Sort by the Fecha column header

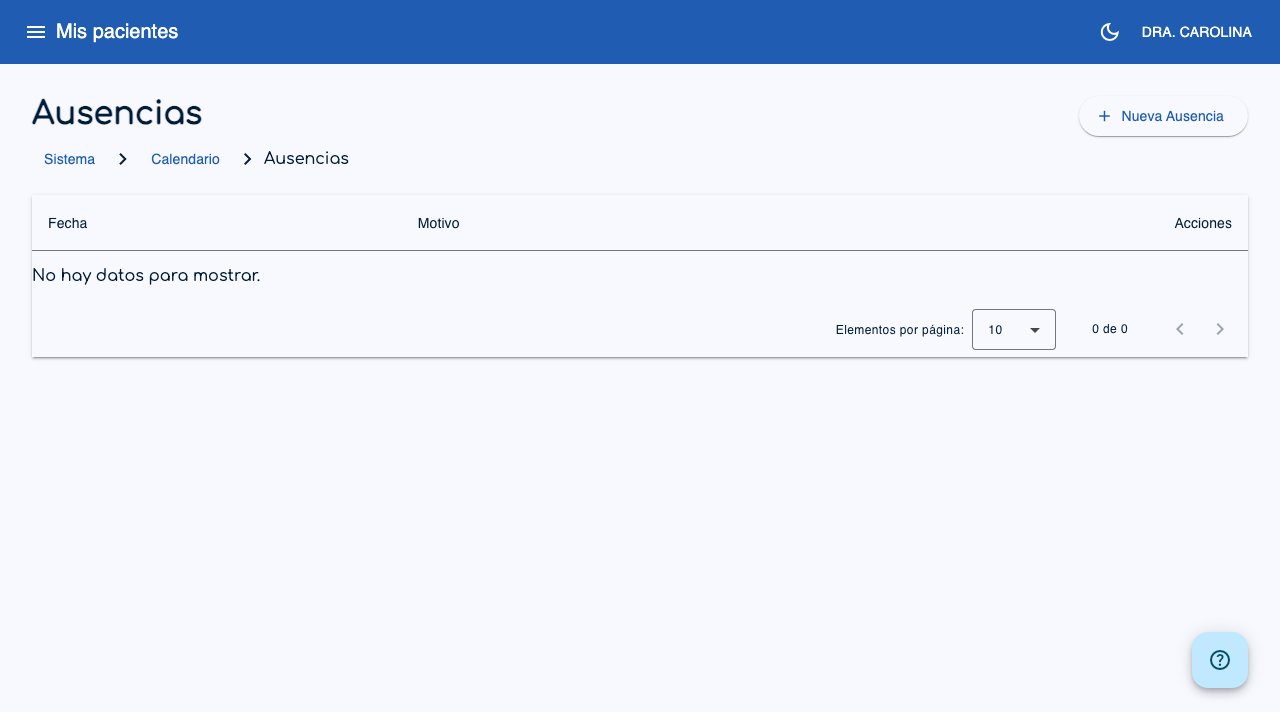tap(68, 223)
